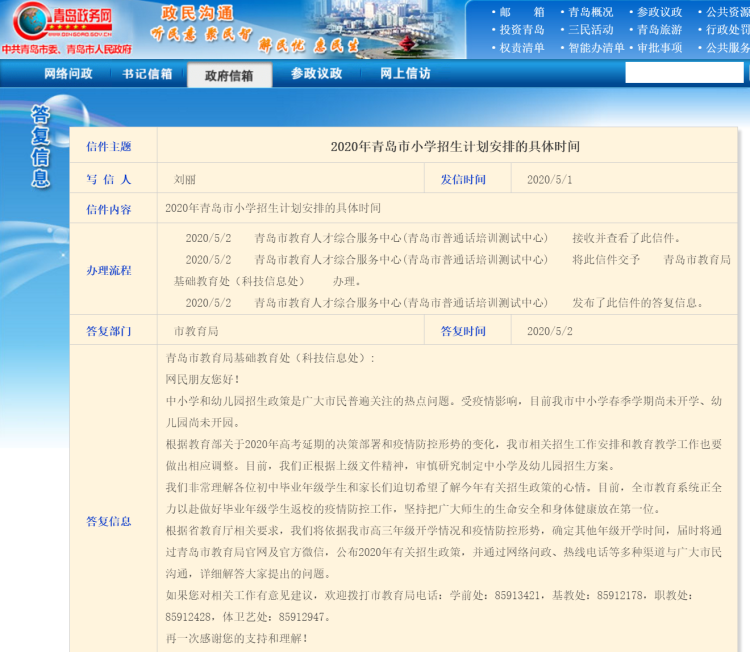
Task: Click the 接收并查看了此信件 process entry
Action: coord(626,238)
